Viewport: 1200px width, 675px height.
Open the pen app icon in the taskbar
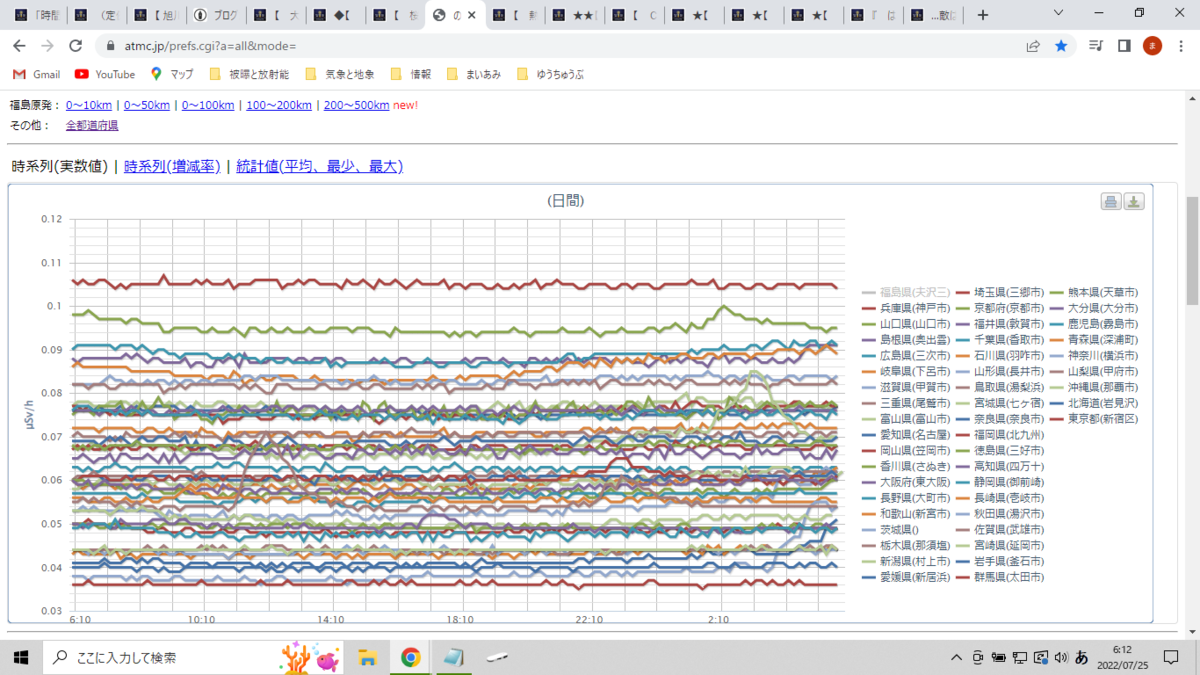pos(497,657)
